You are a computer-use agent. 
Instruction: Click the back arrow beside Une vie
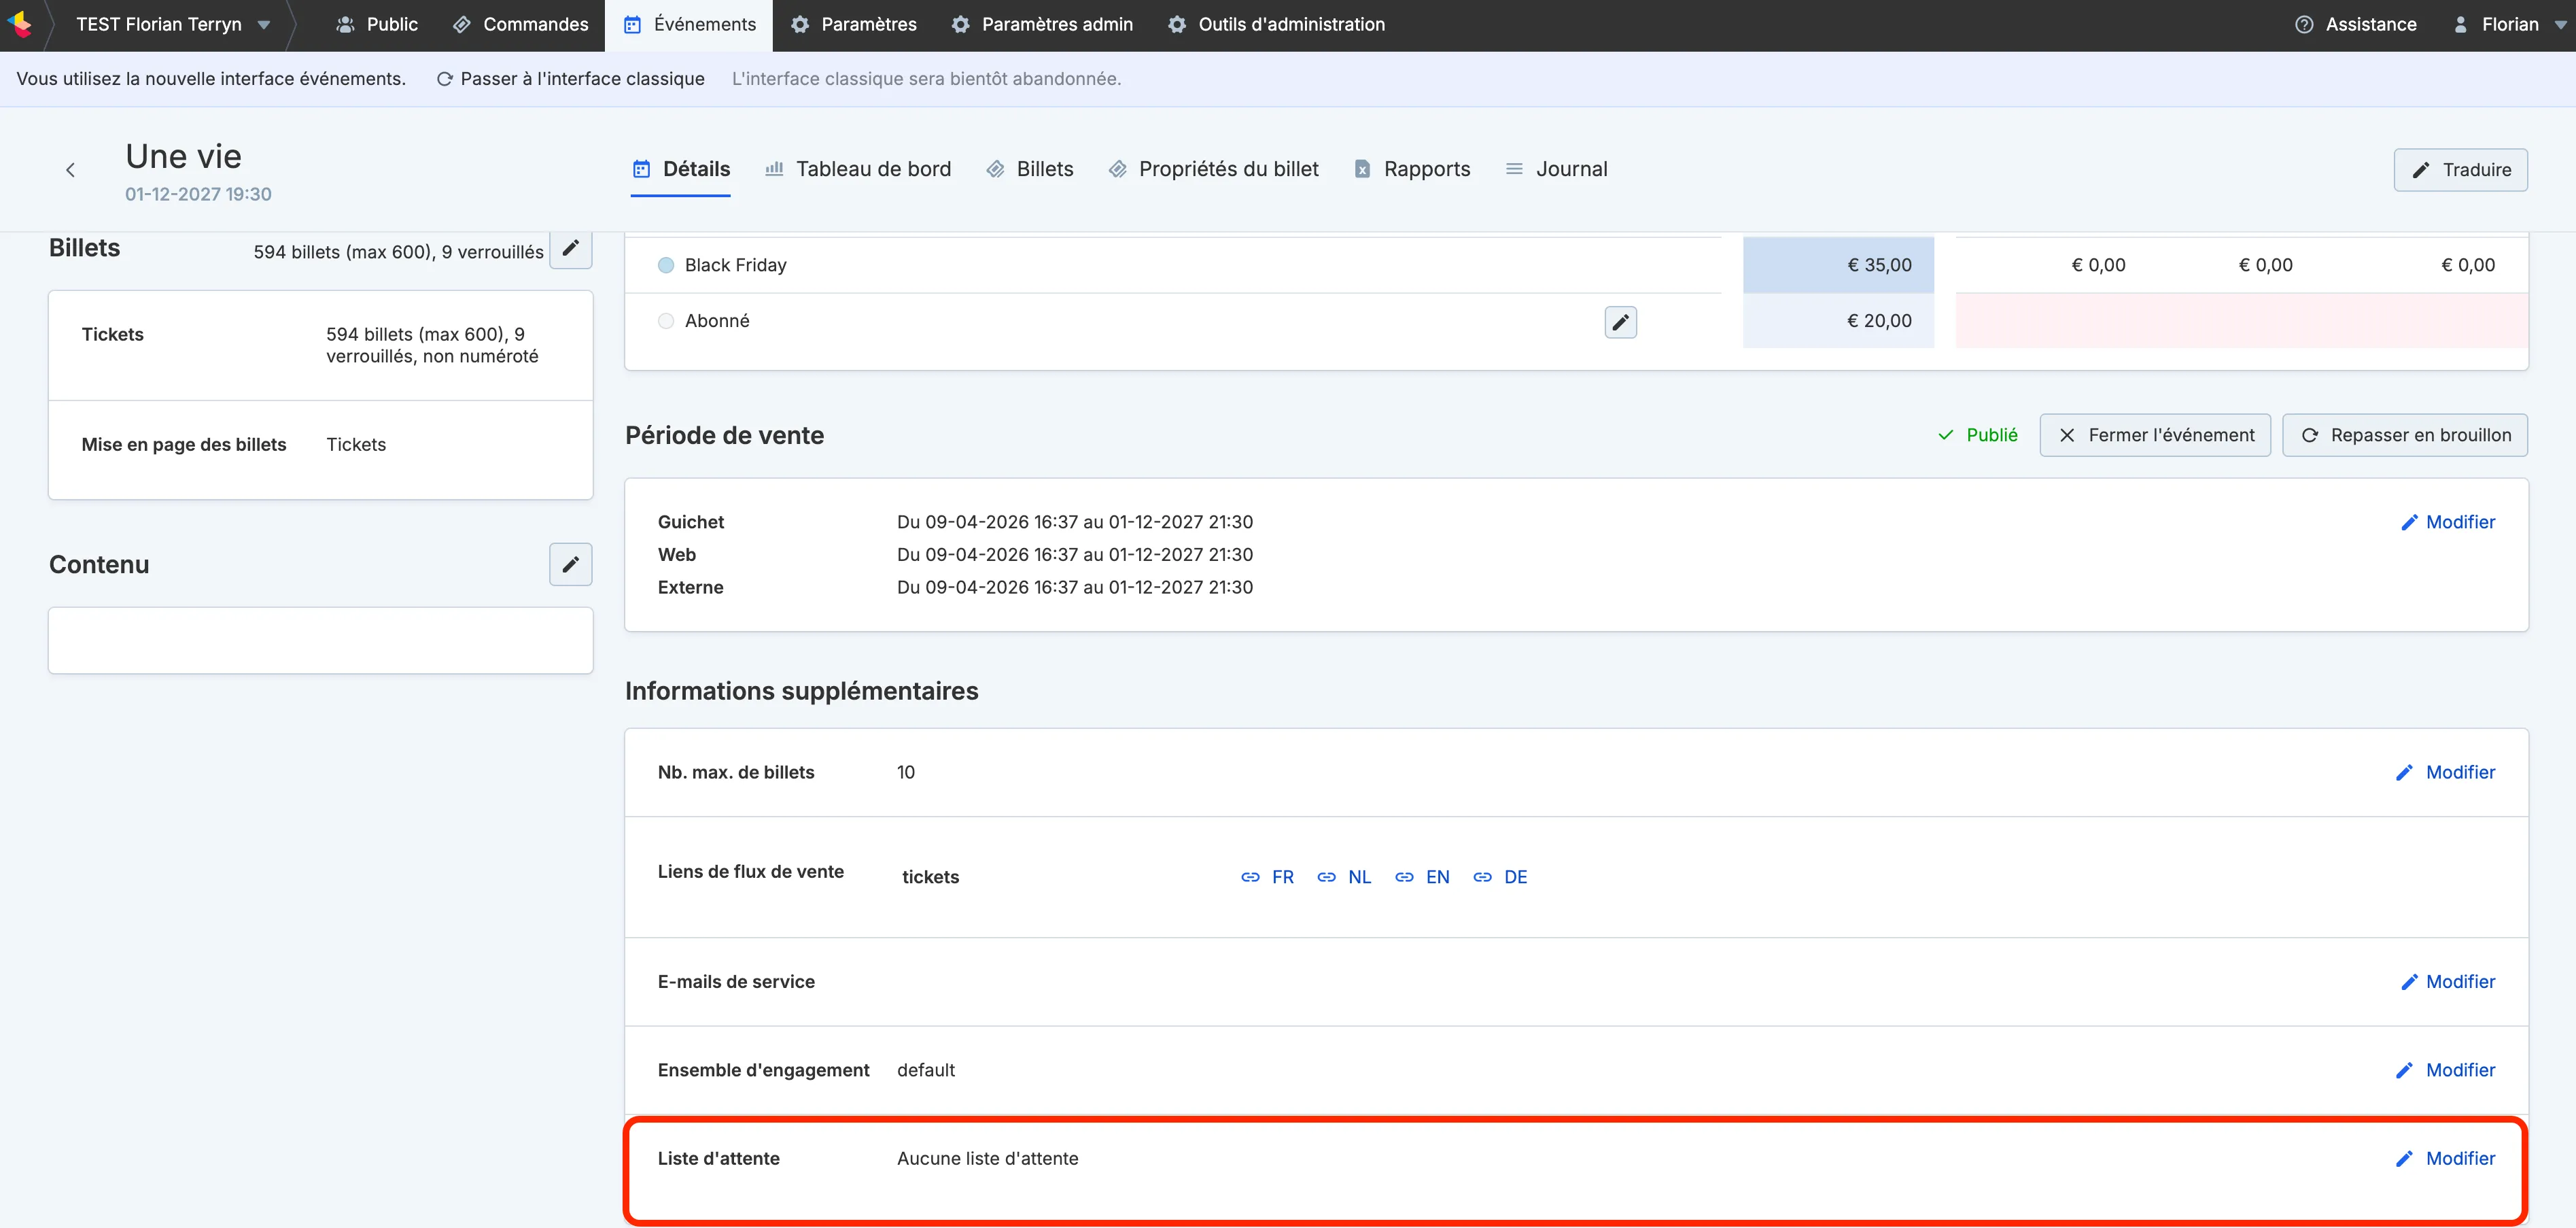(70, 170)
